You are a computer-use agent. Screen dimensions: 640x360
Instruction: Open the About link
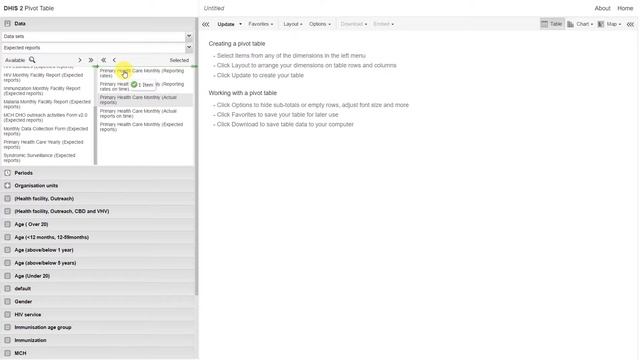(x=602, y=8)
